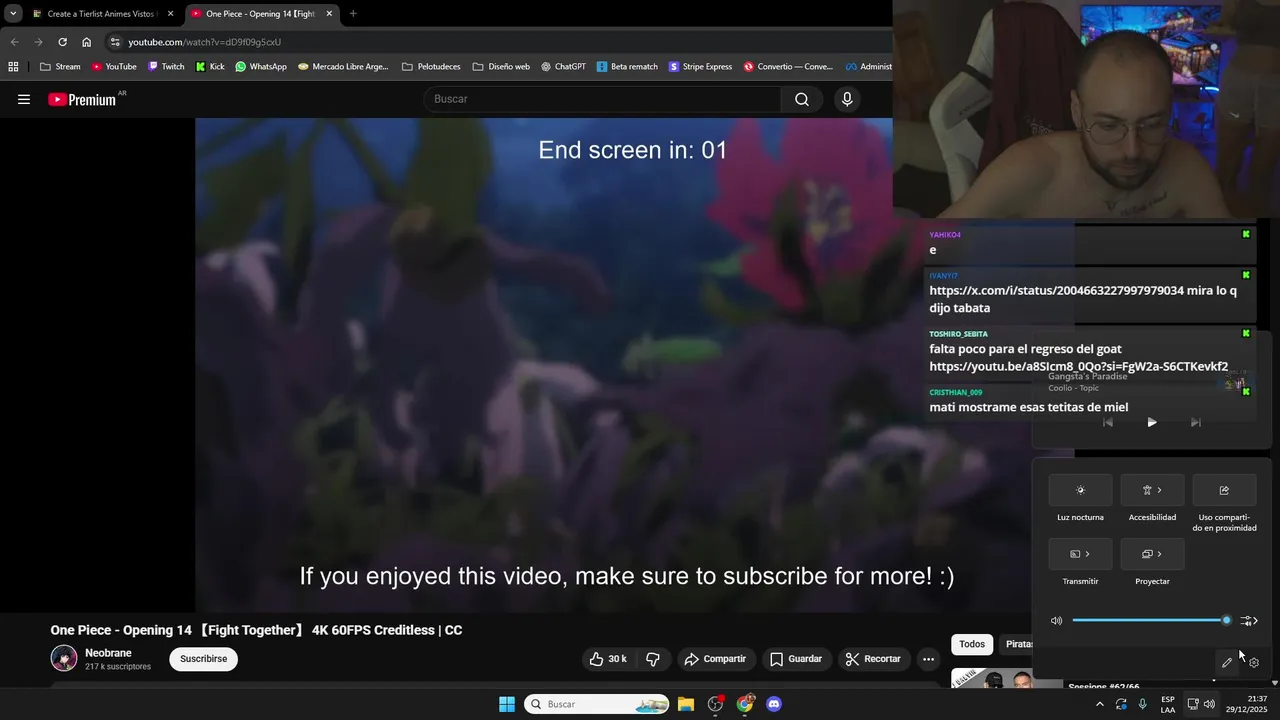Open the Stream bookmarks folder
This screenshot has height=720, width=1280.
tap(60, 67)
